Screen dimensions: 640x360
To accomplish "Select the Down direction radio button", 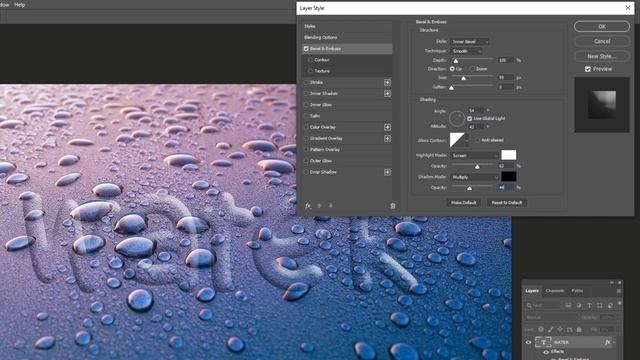I will [473, 69].
